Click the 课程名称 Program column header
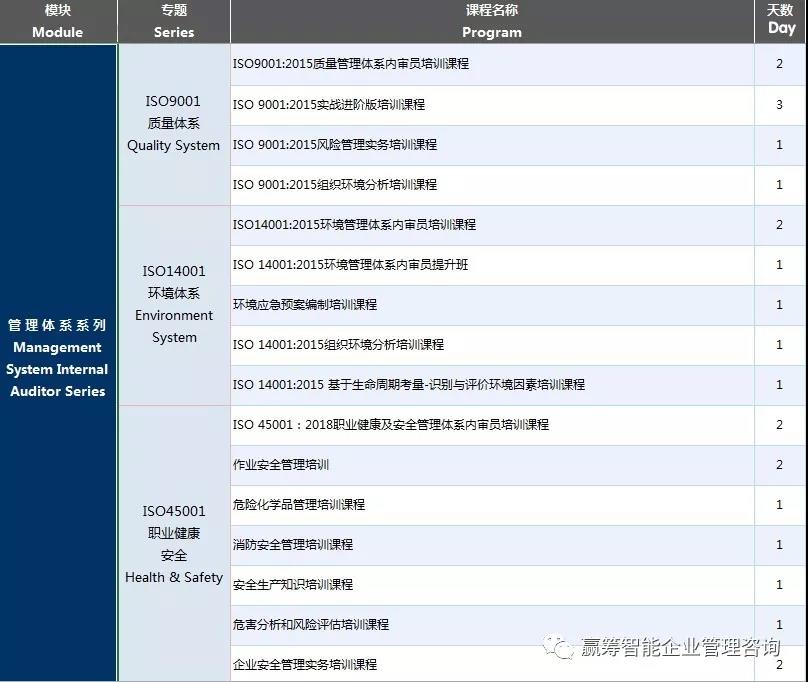808x682 pixels. (491, 21)
